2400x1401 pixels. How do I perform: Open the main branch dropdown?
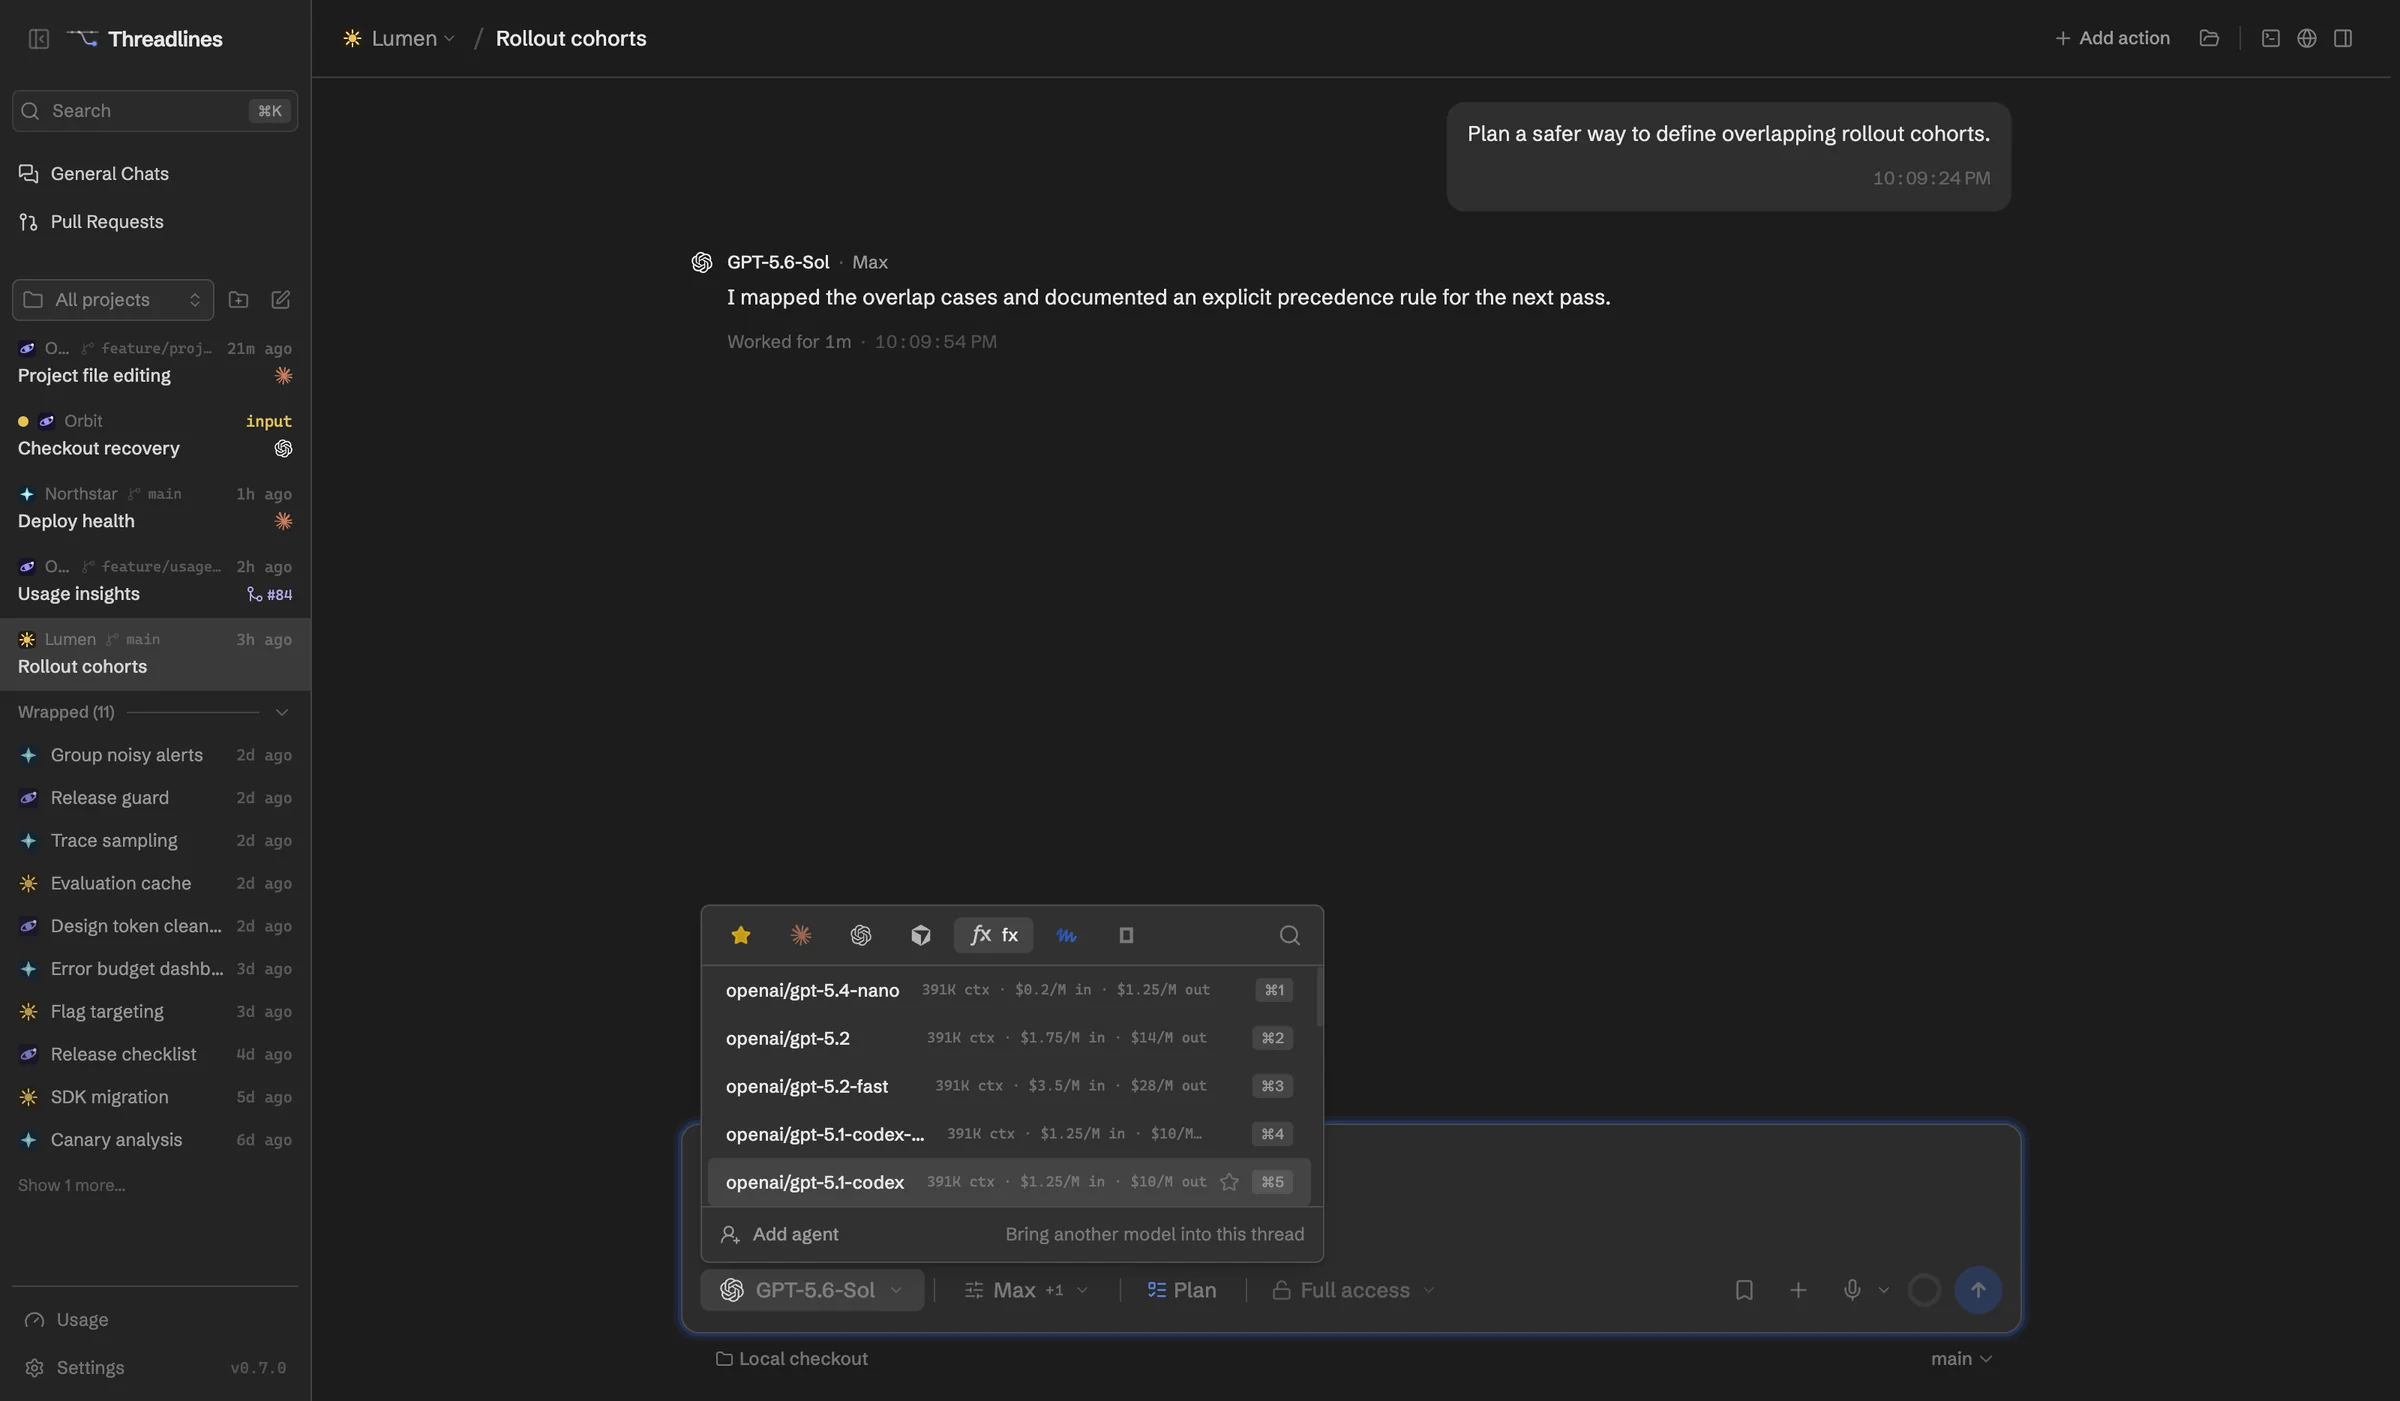[1961, 1358]
